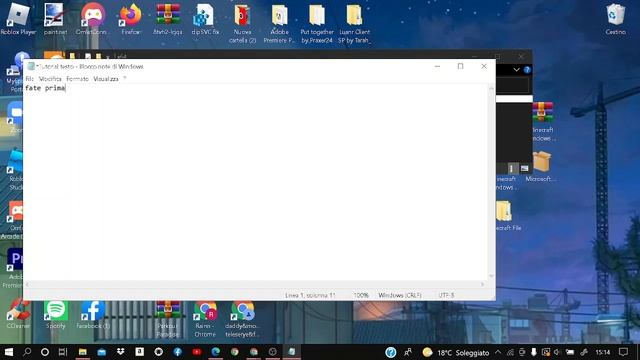This screenshot has width=640, height=360.
Task: Open the notification center icon
Action: click(x=623, y=352)
